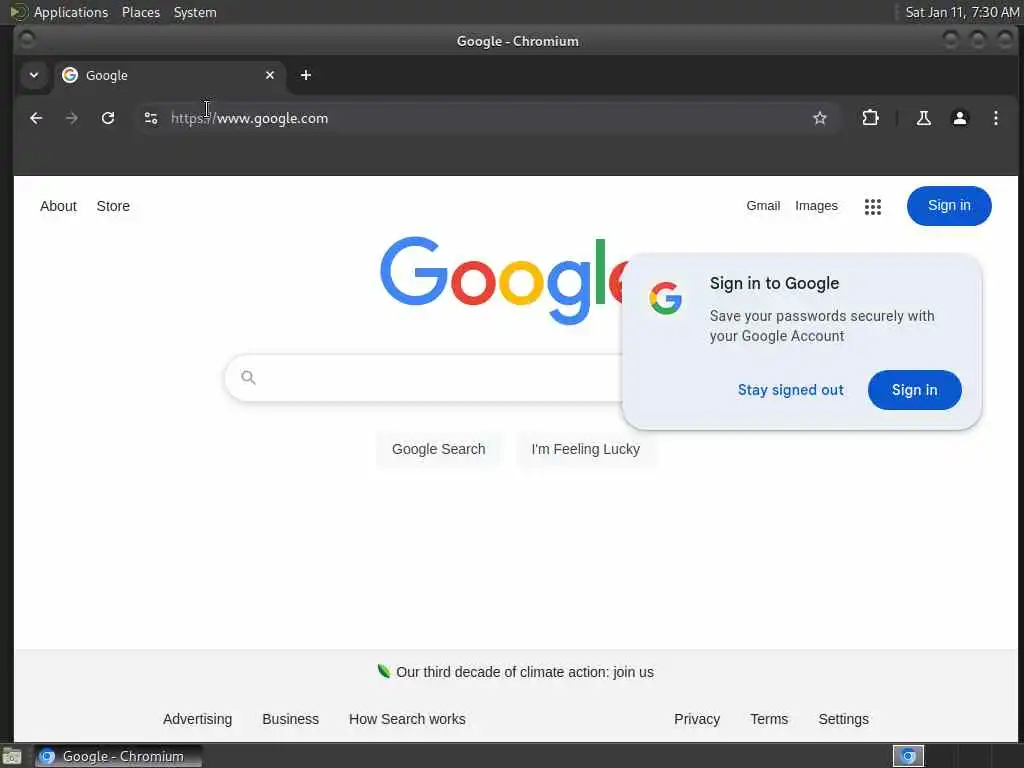Select the Google tab

170,75
